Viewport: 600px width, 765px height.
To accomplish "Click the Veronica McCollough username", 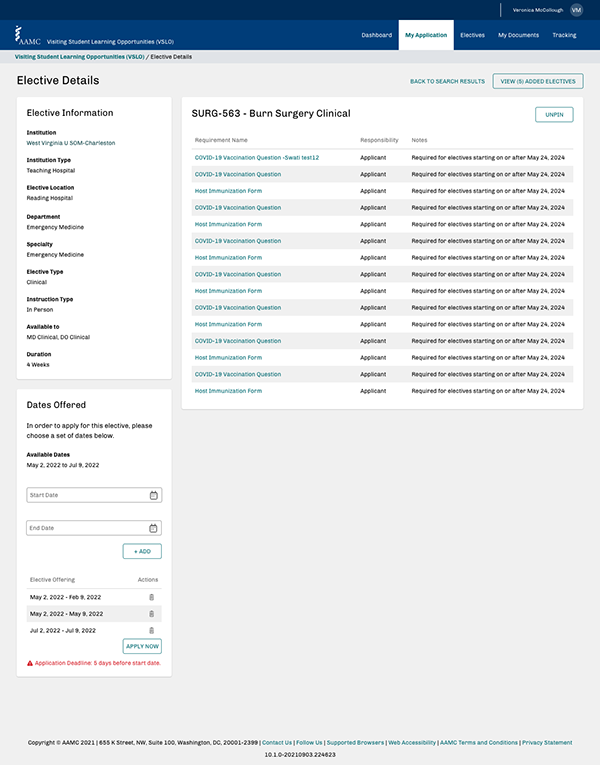I will point(538,10).
